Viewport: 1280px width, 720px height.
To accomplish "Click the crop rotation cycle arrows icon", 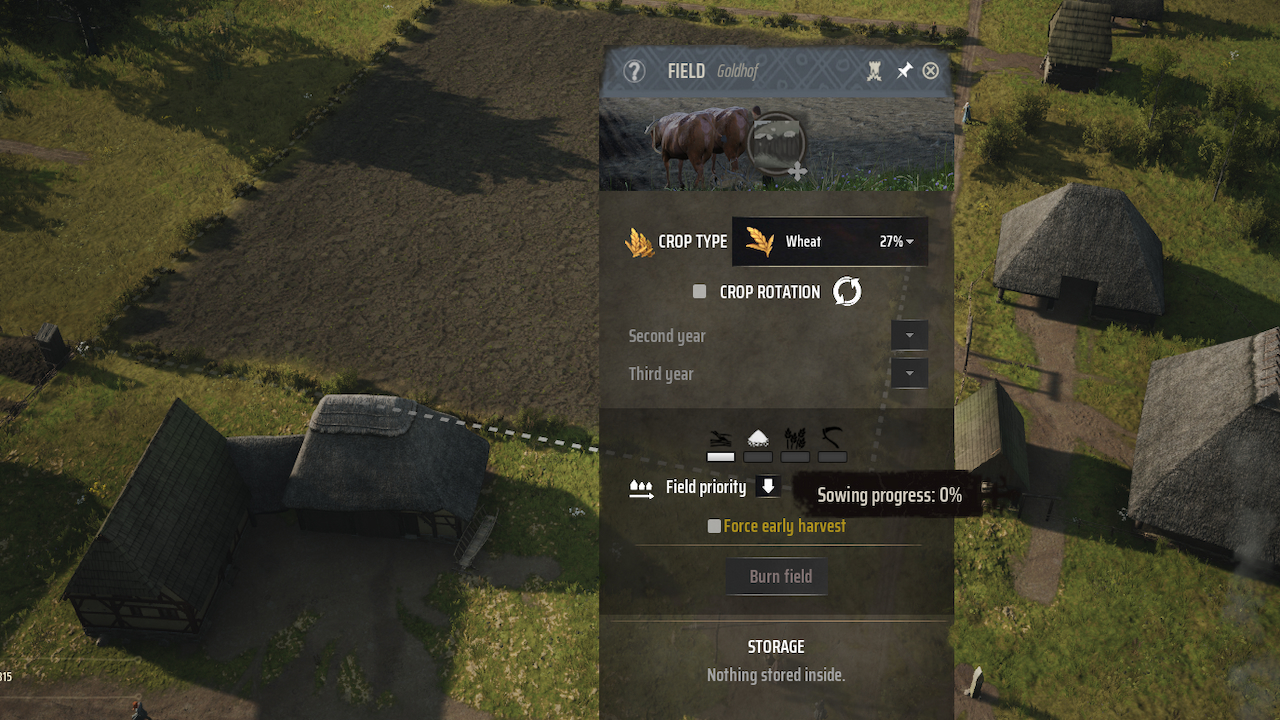I will 847,292.
